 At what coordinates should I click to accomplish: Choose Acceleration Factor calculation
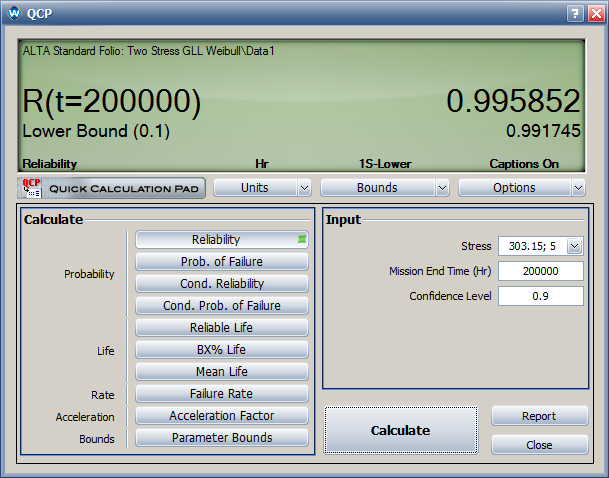click(x=222, y=415)
